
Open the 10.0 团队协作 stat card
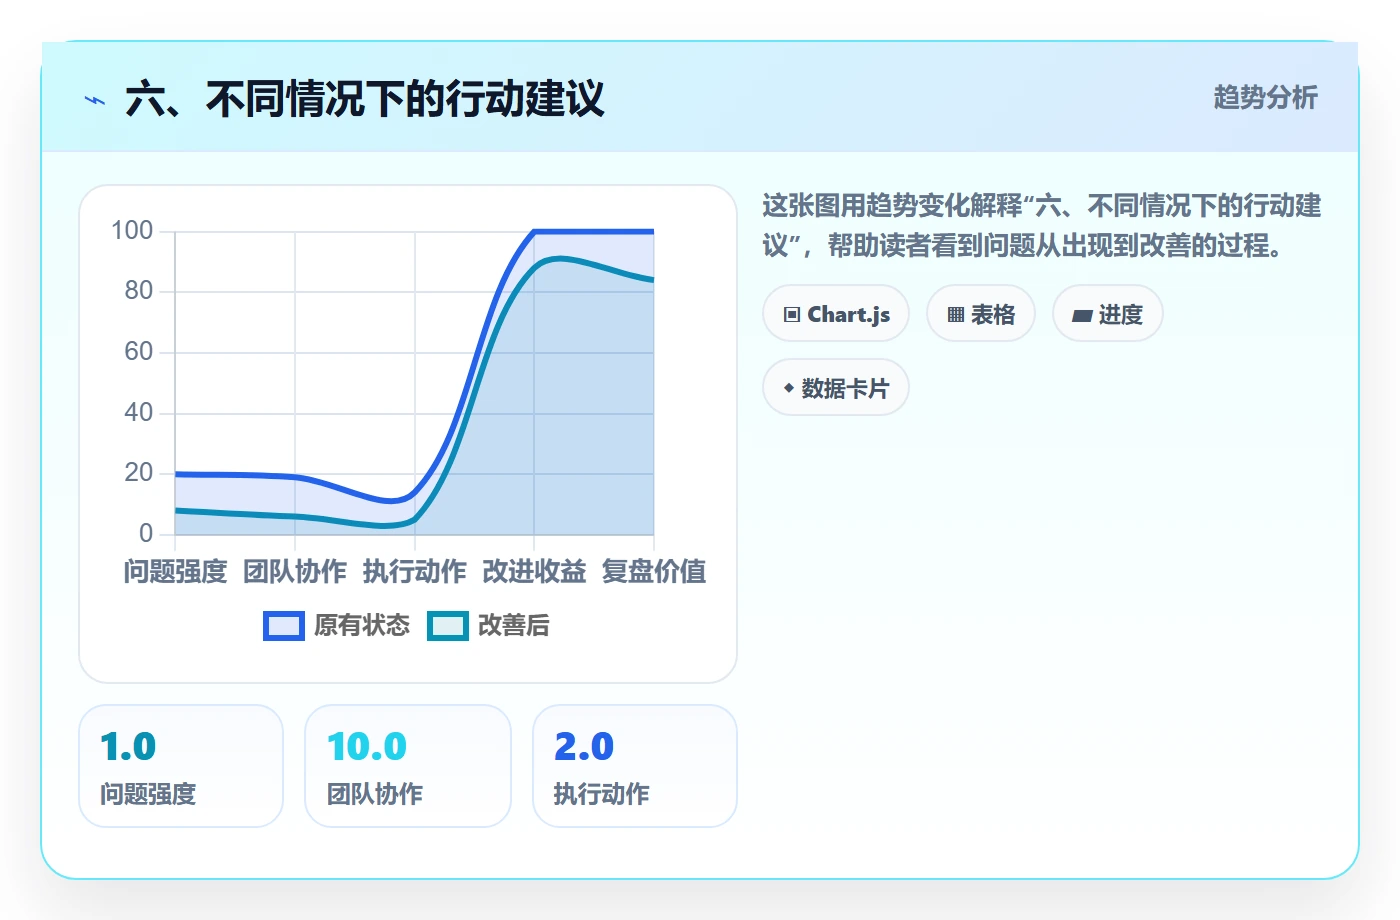408,766
